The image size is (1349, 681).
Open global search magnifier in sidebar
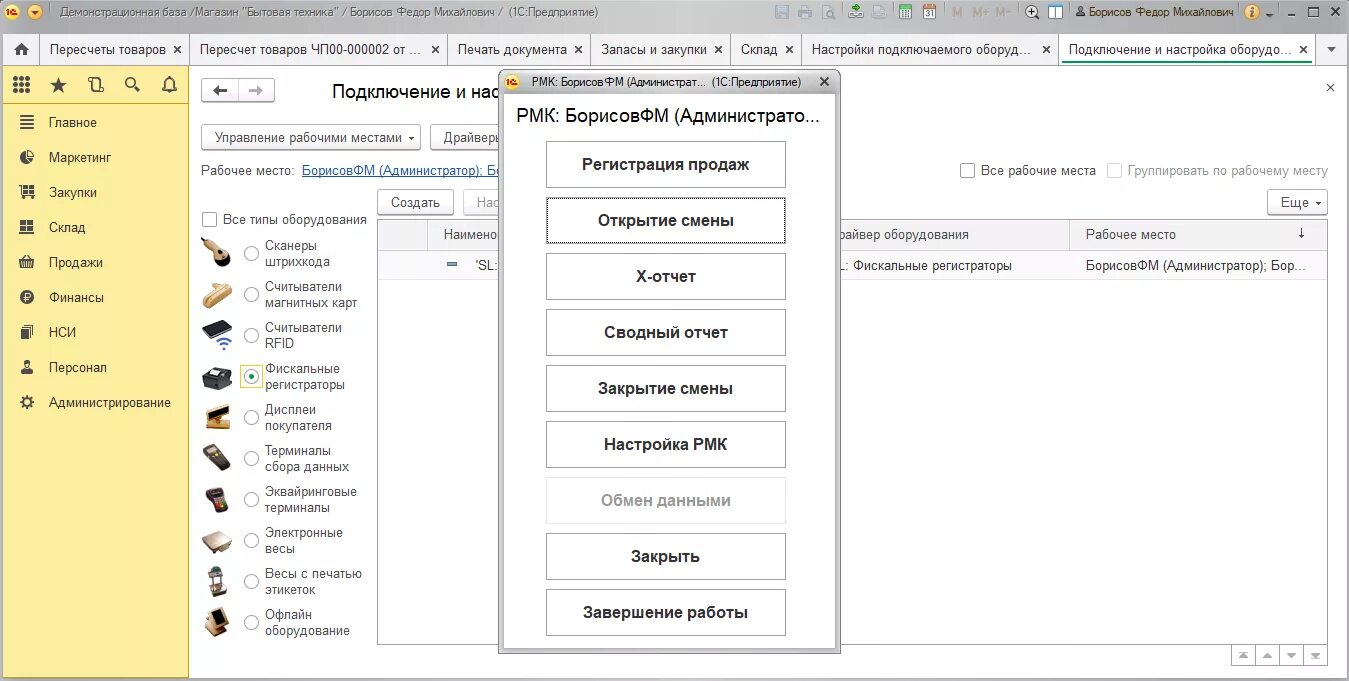coord(132,85)
